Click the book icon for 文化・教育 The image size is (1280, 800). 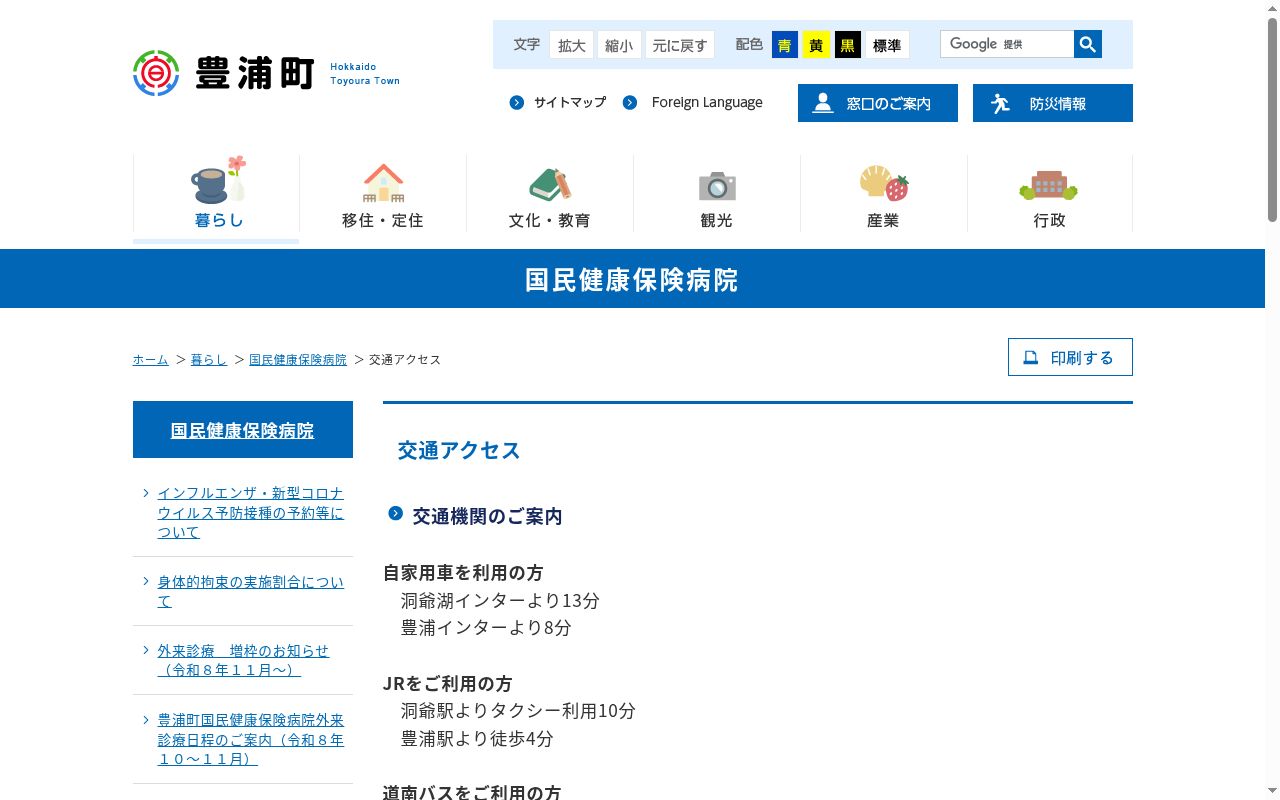pyautogui.click(x=550, y=184)
